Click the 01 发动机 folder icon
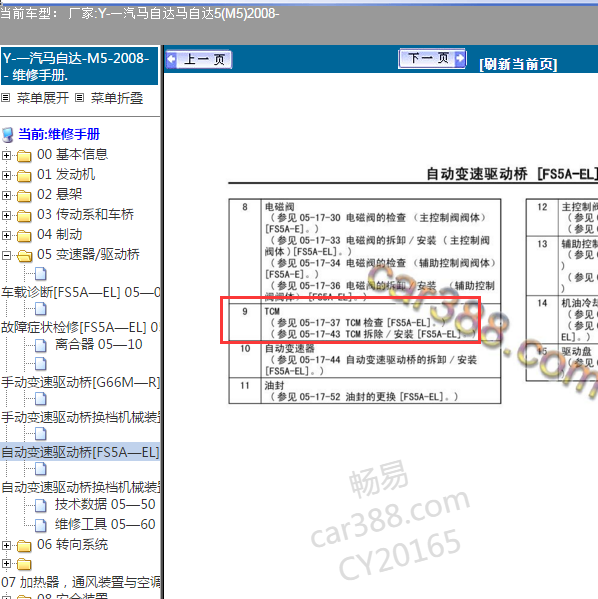The height and width of the screenshot is (599, 598). [24, 176]
